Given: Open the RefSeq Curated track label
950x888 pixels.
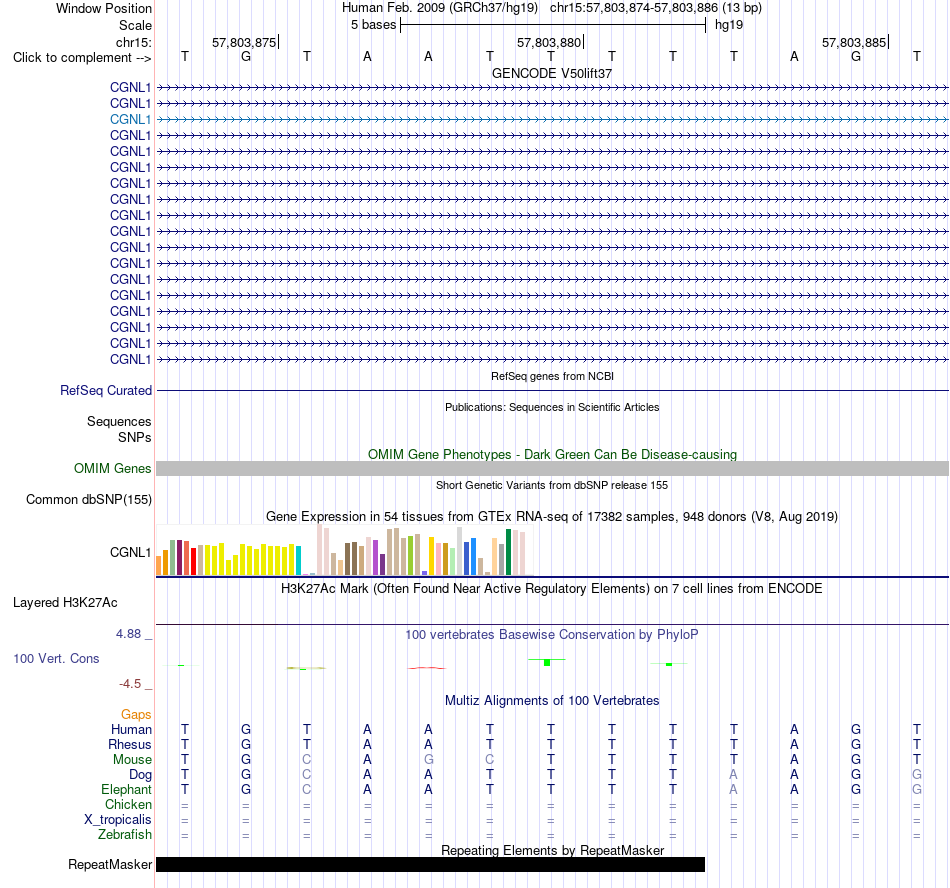Looking at the screenshot, I should pos(106,390).
